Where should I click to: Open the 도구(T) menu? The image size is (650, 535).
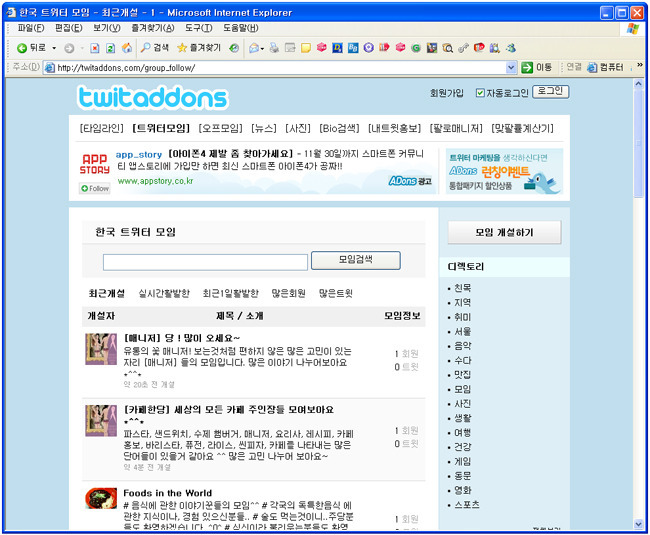click(x=199, y=28)
